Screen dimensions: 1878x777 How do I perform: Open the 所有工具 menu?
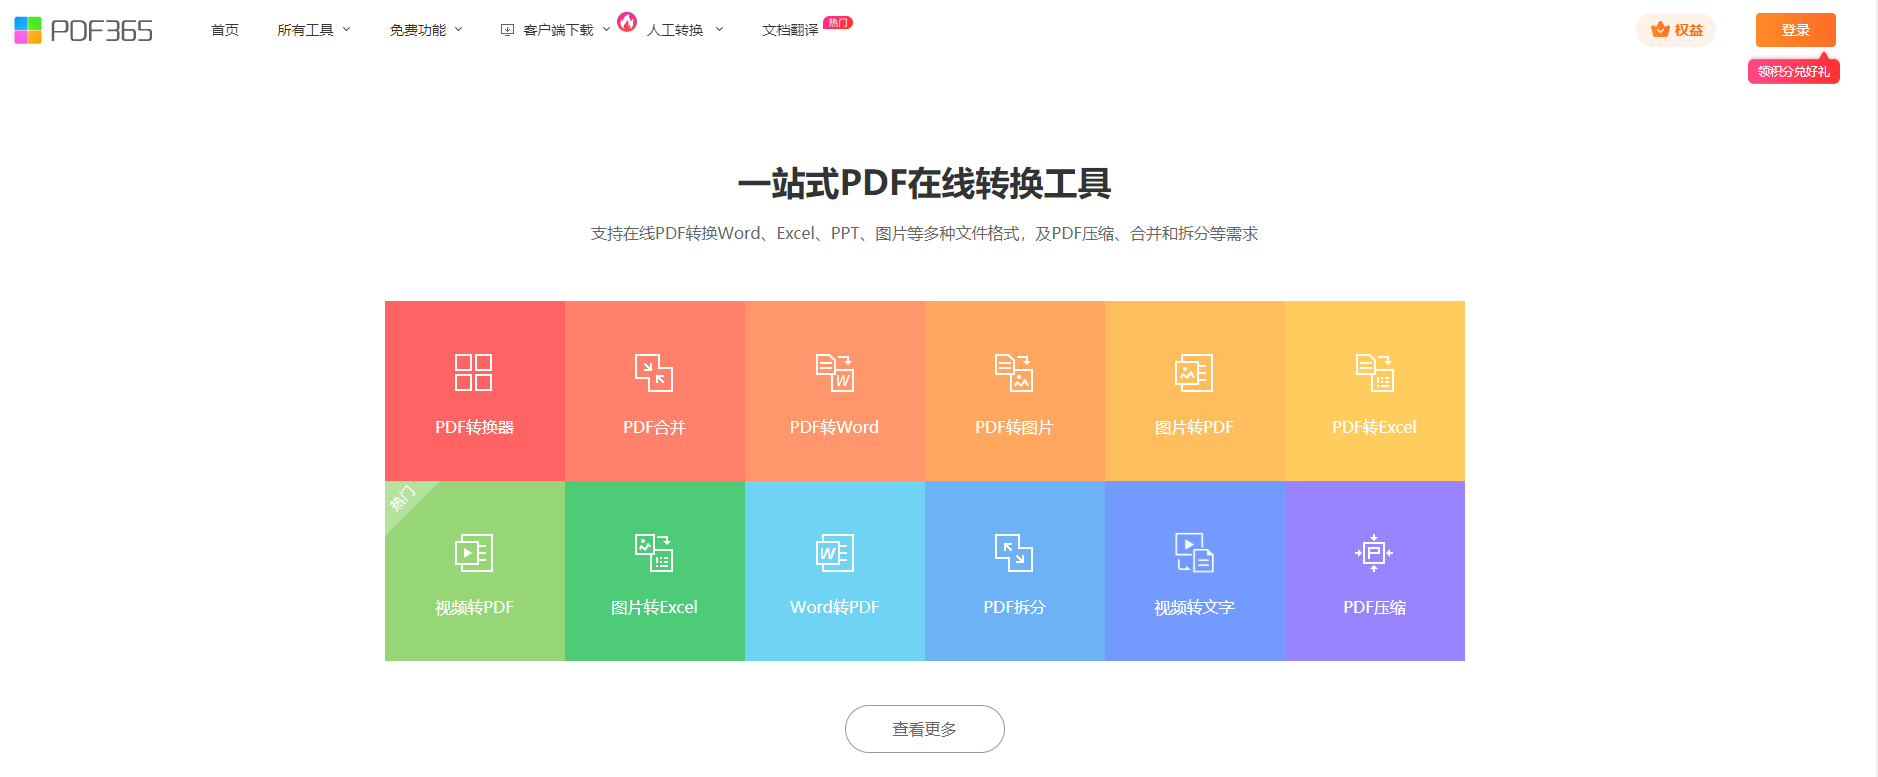pos(305,30)
